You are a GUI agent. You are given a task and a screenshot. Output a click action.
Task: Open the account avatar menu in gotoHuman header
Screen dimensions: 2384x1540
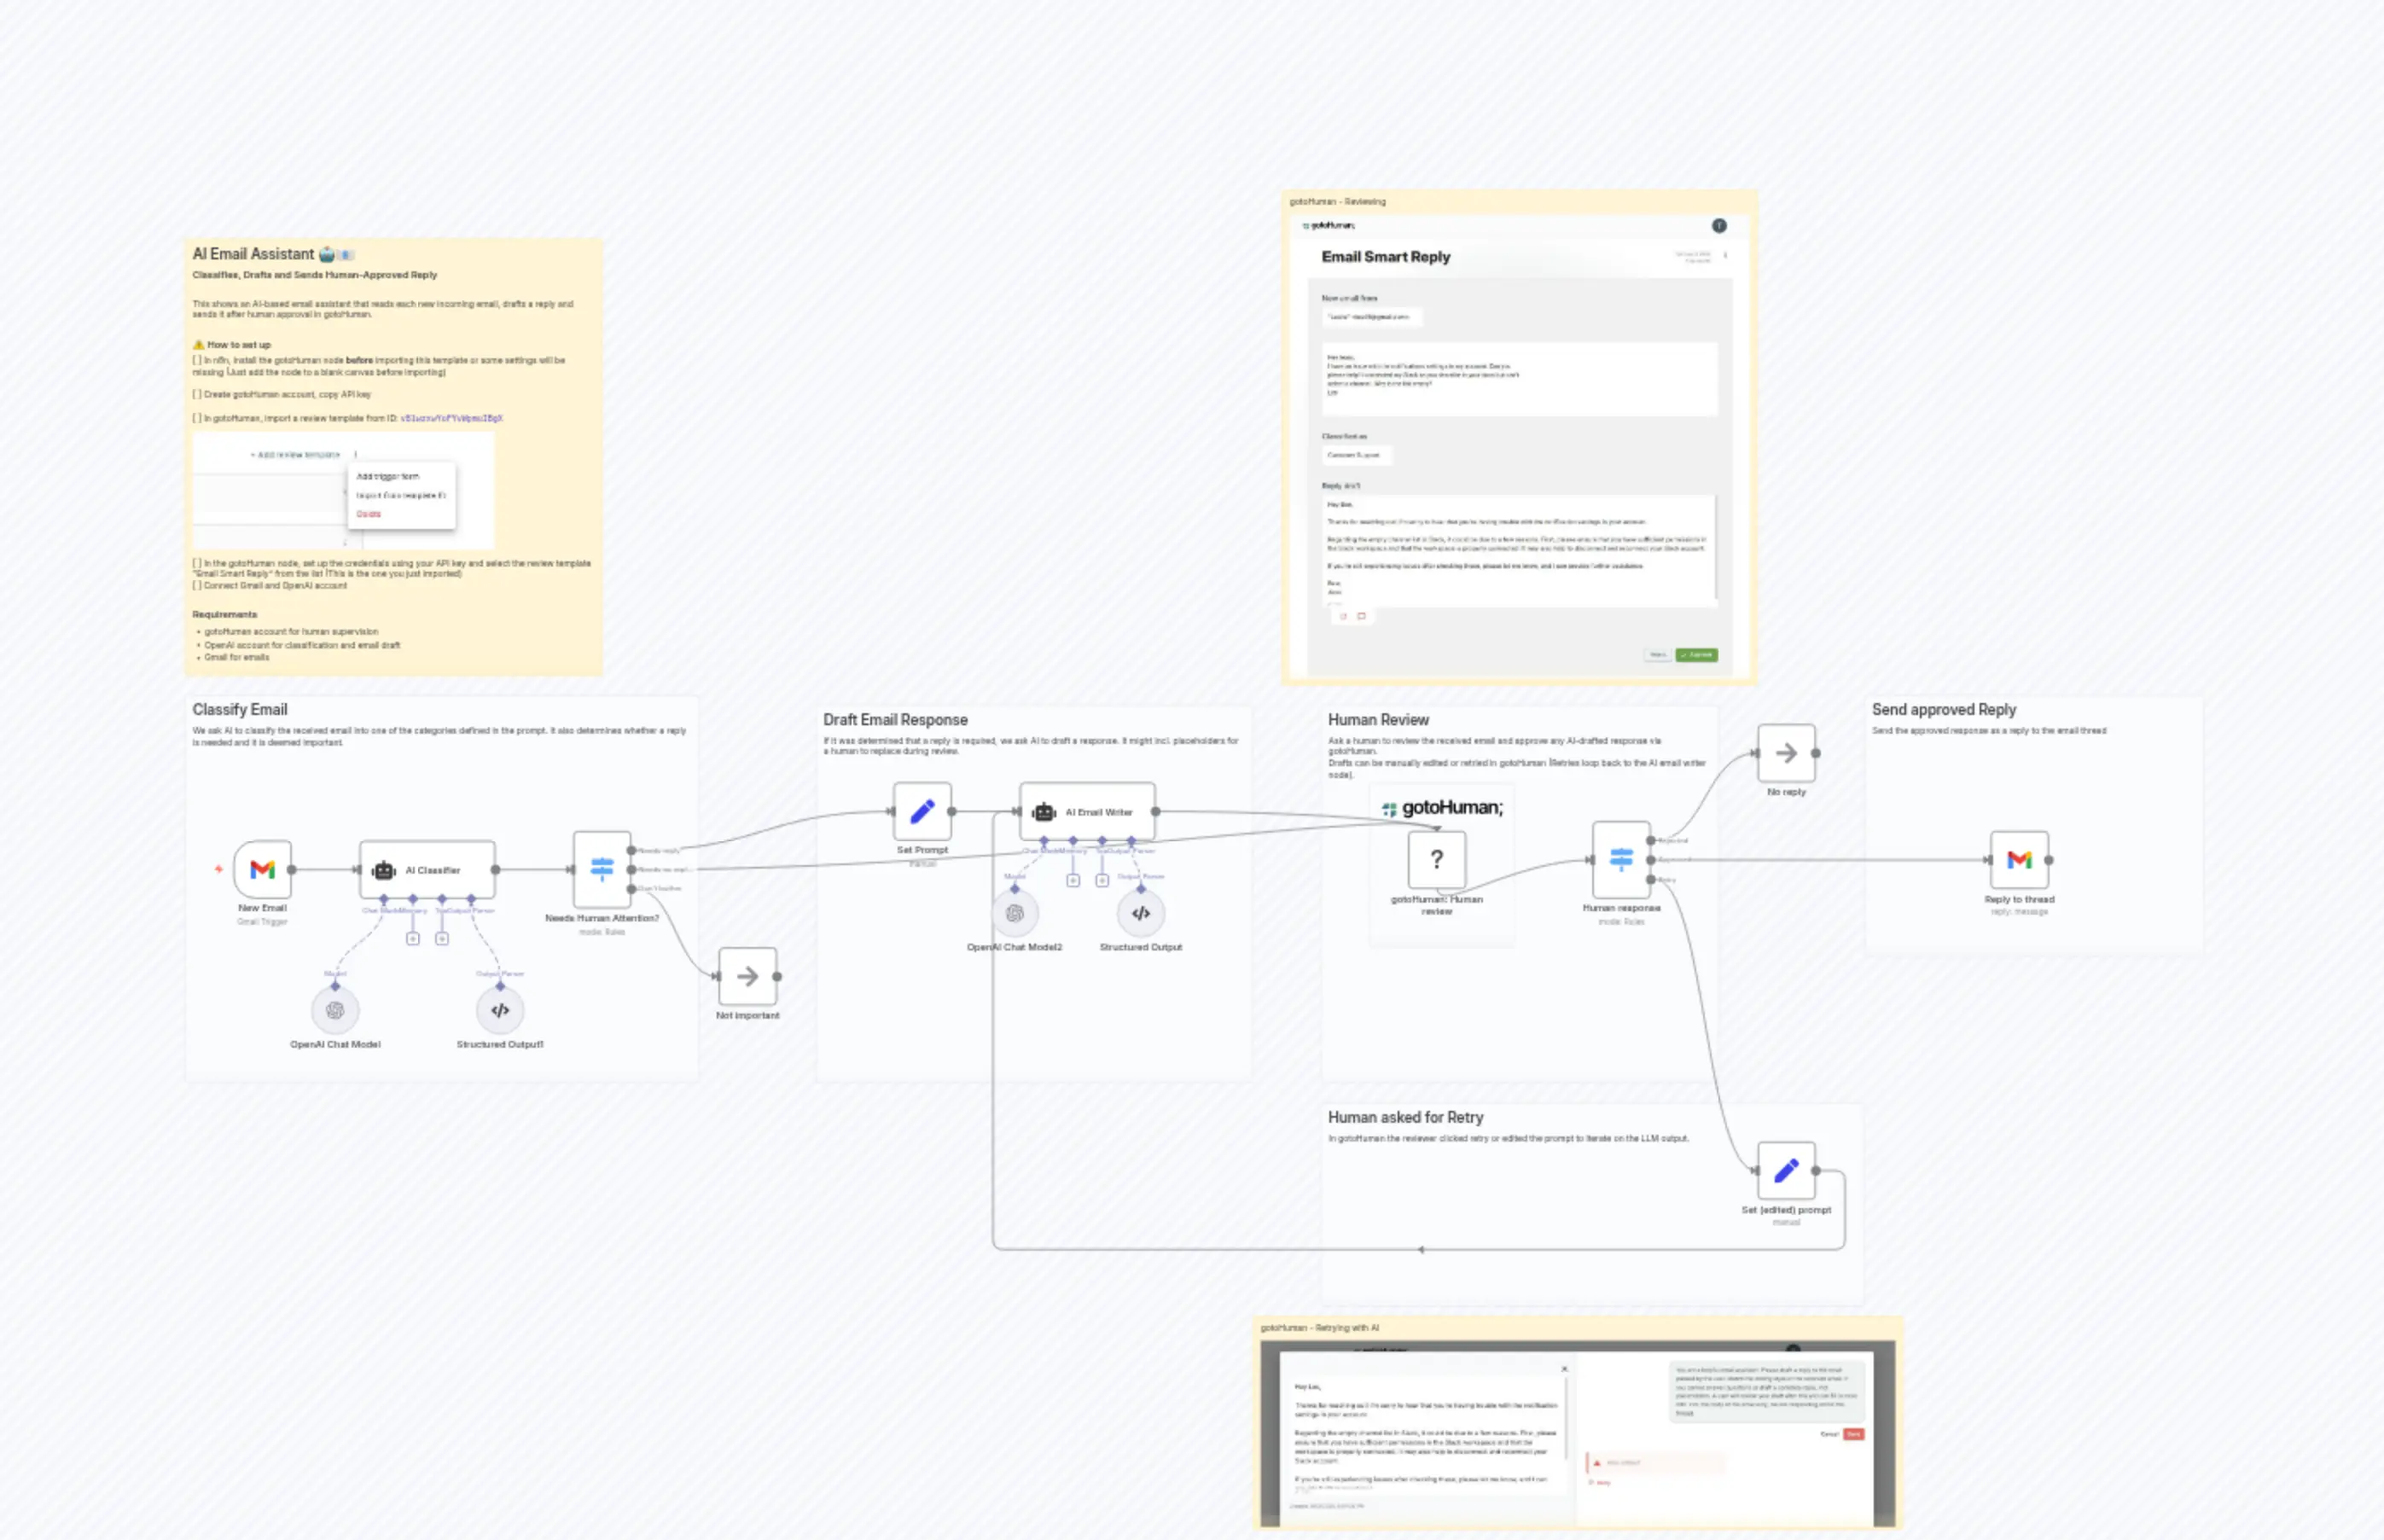[1719, 225]
